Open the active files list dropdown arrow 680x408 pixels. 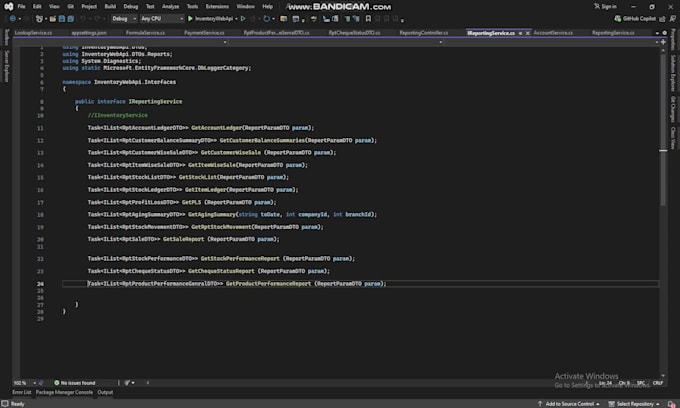click(x=657, y=33)
